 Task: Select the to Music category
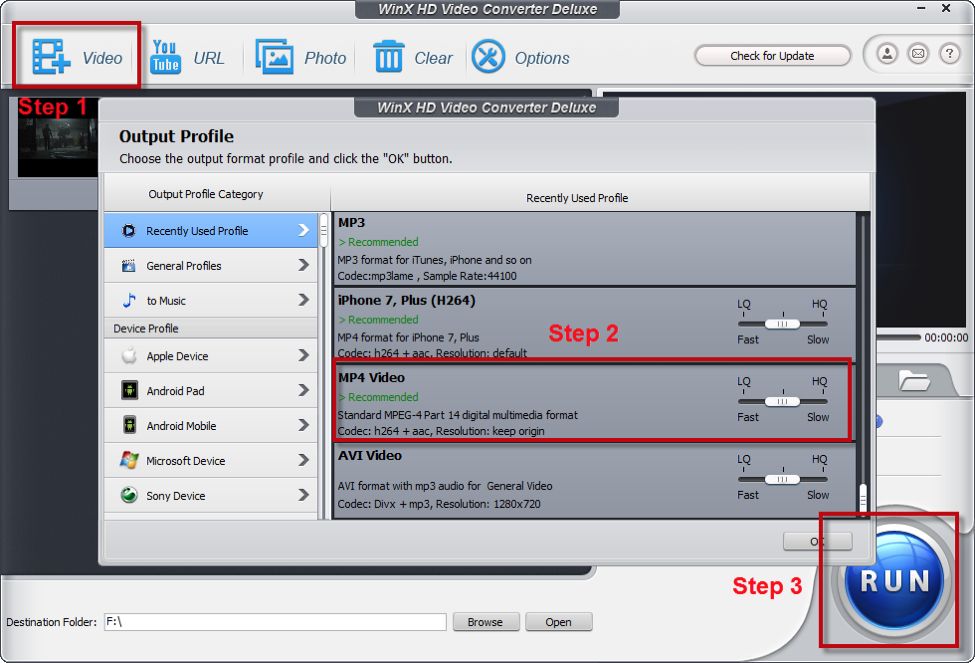(x=211, y=300)
